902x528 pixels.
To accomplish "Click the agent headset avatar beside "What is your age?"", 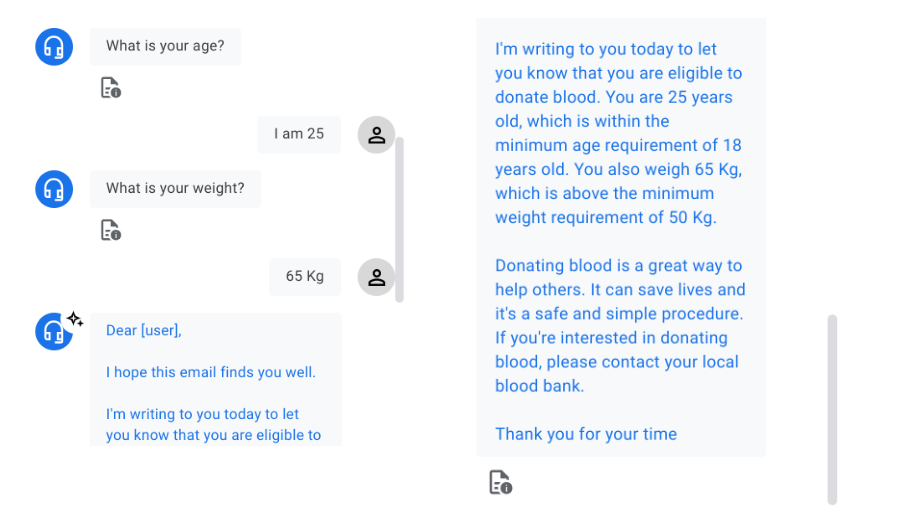I will tap(54, 47).
